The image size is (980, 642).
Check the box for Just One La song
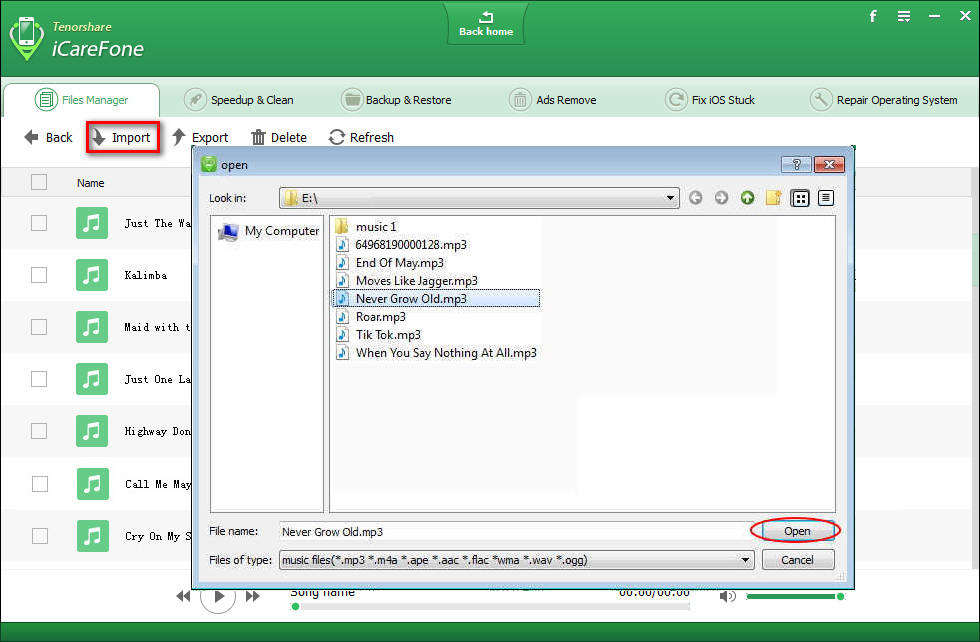39,379
